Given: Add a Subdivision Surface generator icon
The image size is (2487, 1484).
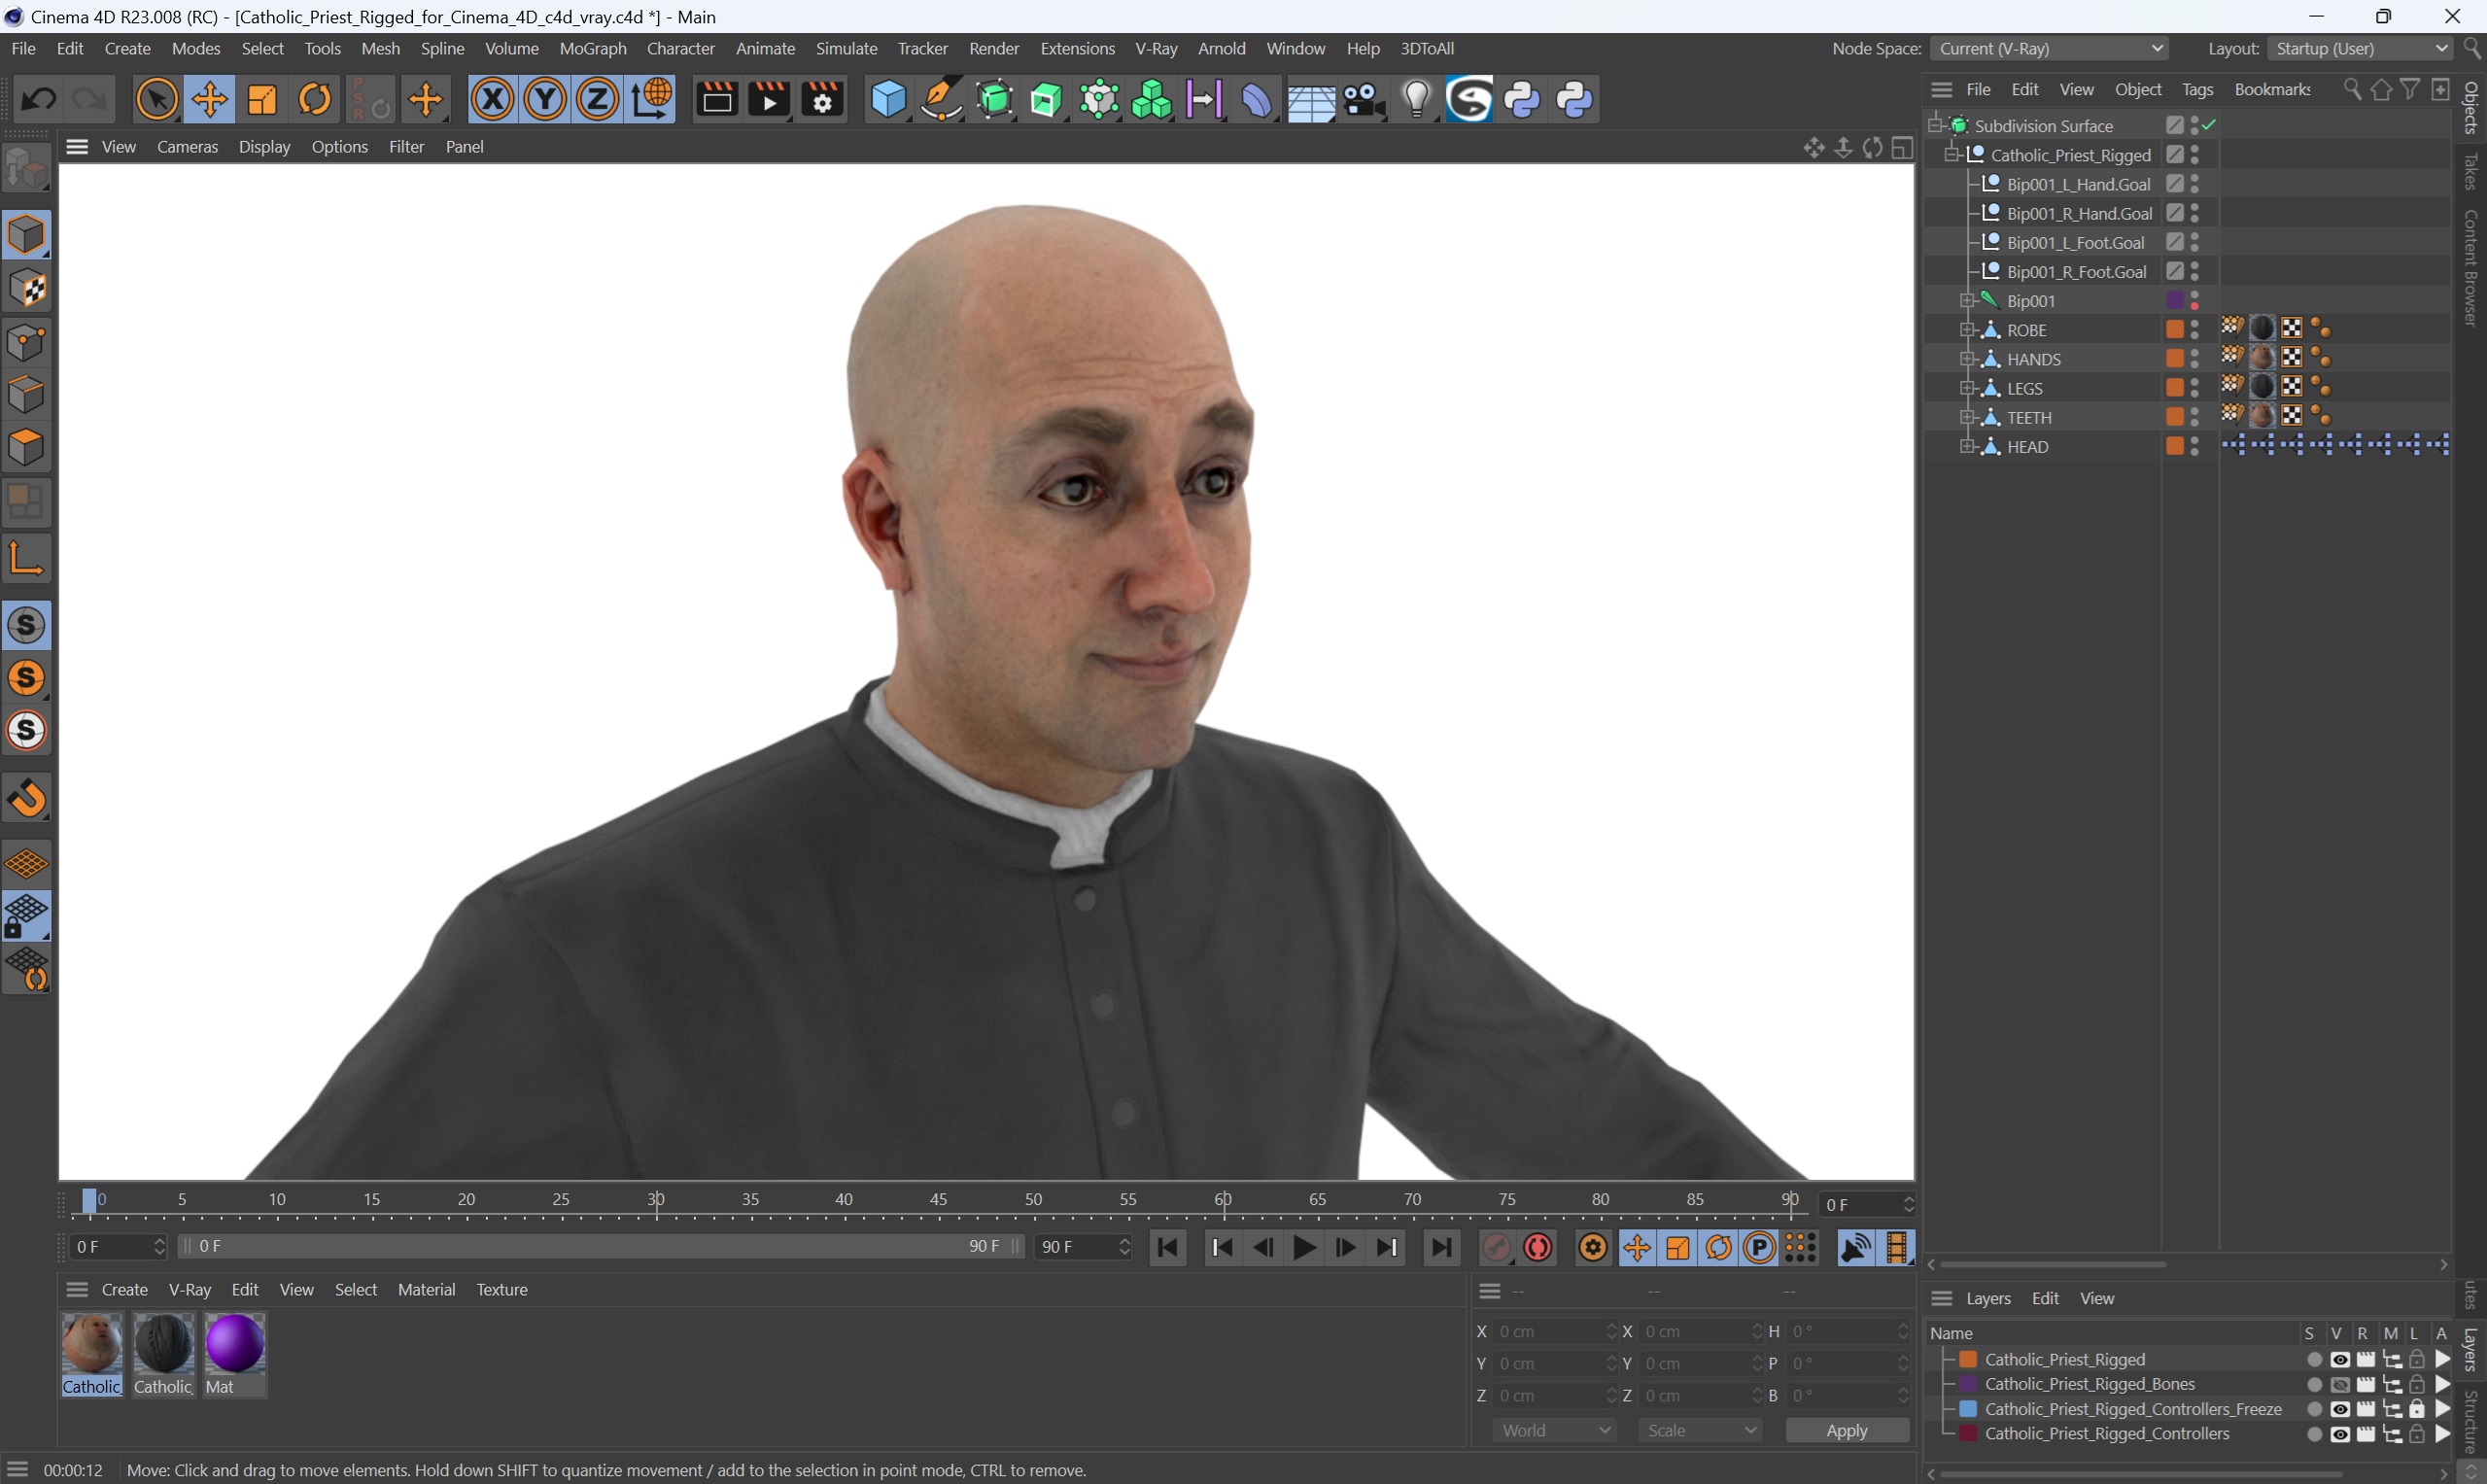Looking at the screenshot, I should tap(995, 99).
